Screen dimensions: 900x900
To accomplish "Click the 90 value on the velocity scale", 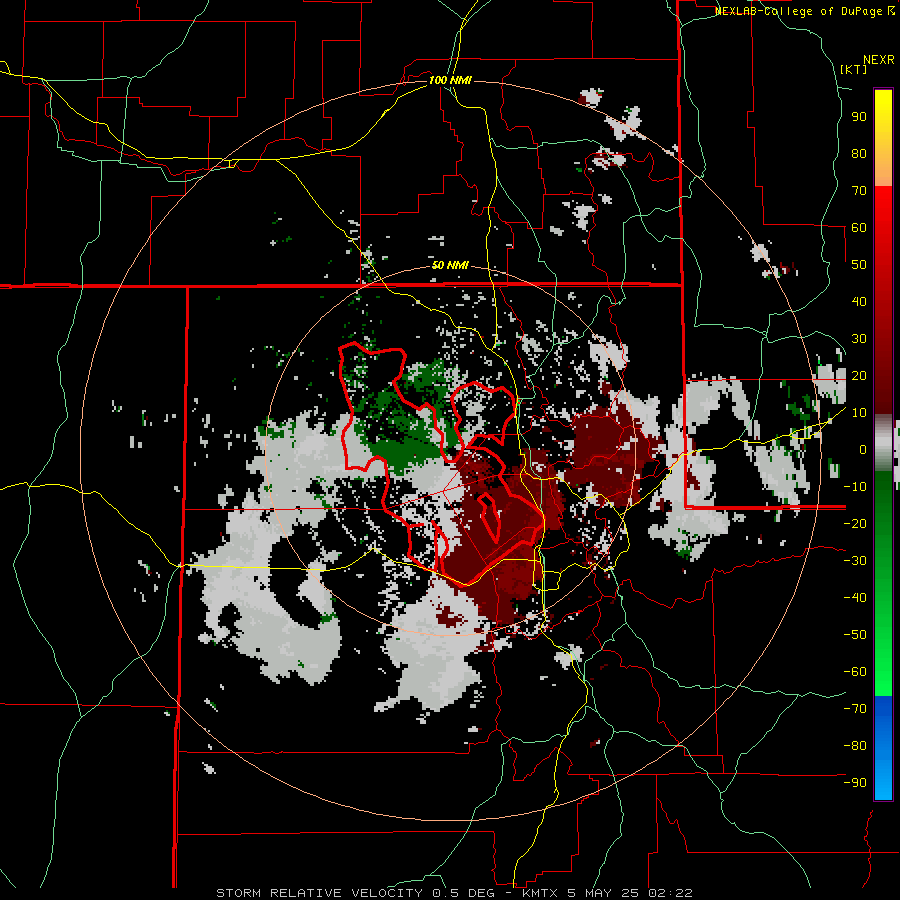I will pos(859,117).
